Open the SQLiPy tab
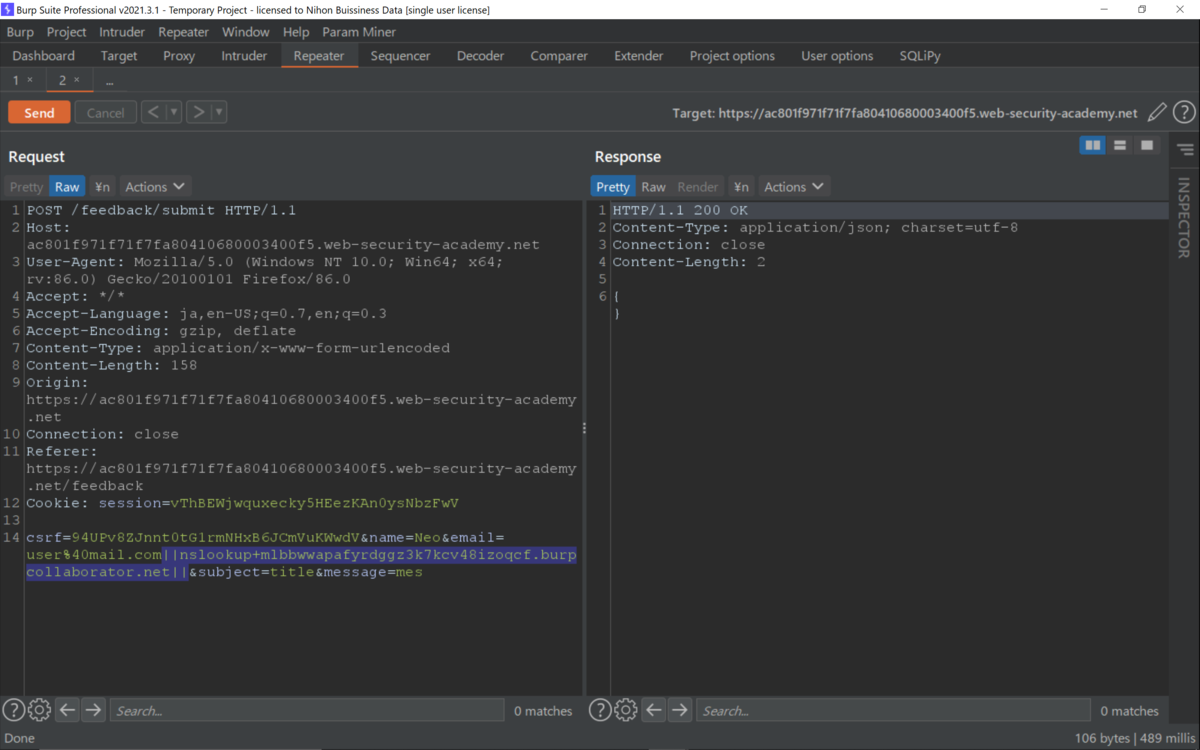Screen dimensions: 1200x750 [x=920, y=56]
